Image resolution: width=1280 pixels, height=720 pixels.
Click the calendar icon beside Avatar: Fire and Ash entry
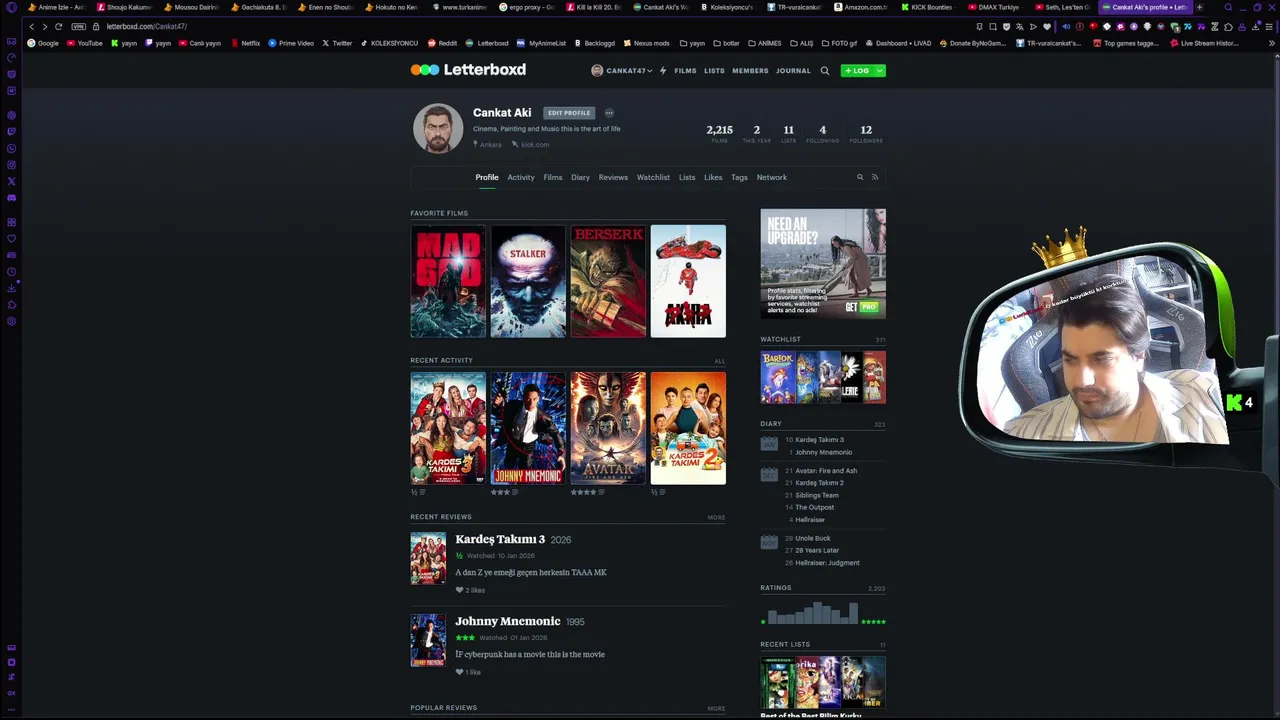[769, 475]
